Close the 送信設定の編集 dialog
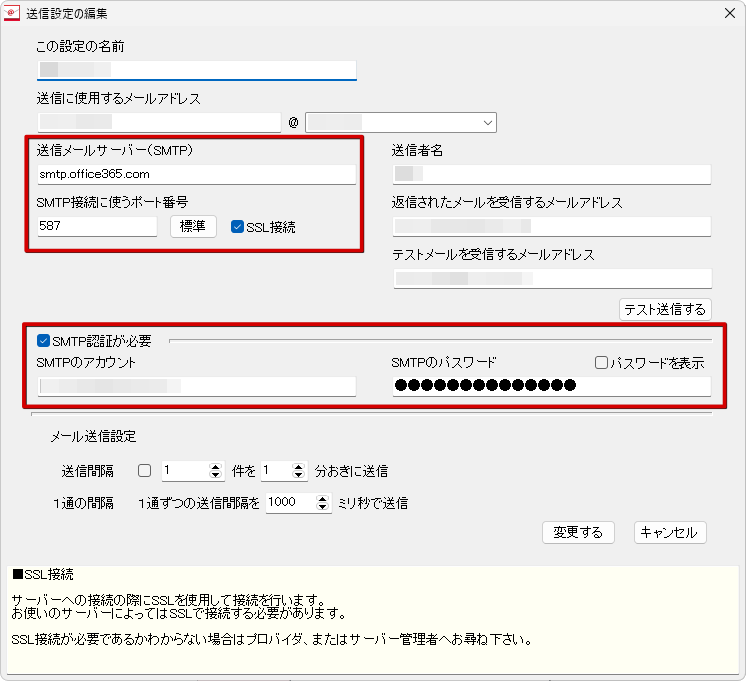Viewport: 746px width, 681px height. [727, 14]
